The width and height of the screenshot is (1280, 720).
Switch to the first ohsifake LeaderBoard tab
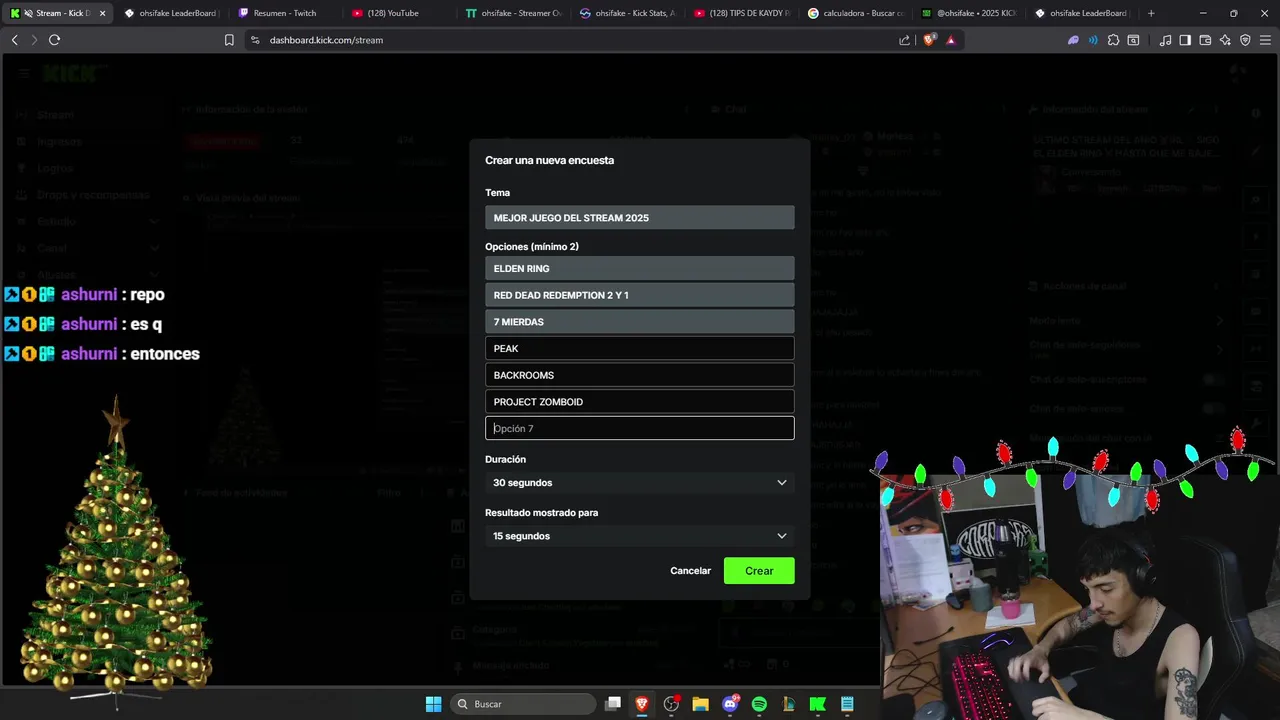pos(170,13)
